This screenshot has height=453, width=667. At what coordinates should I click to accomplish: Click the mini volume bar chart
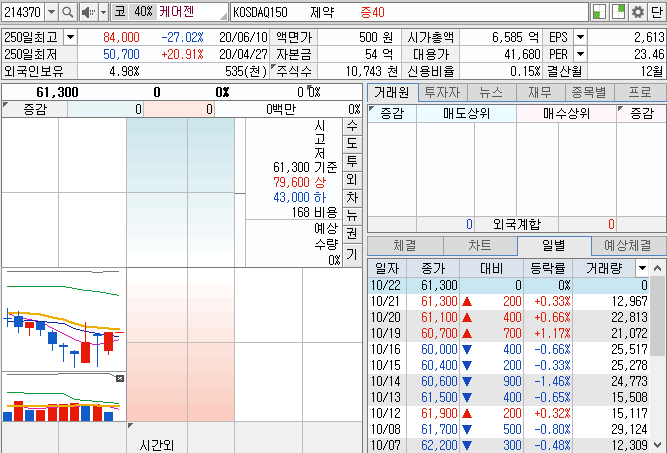pyautogui.click(x=64, y=397)
